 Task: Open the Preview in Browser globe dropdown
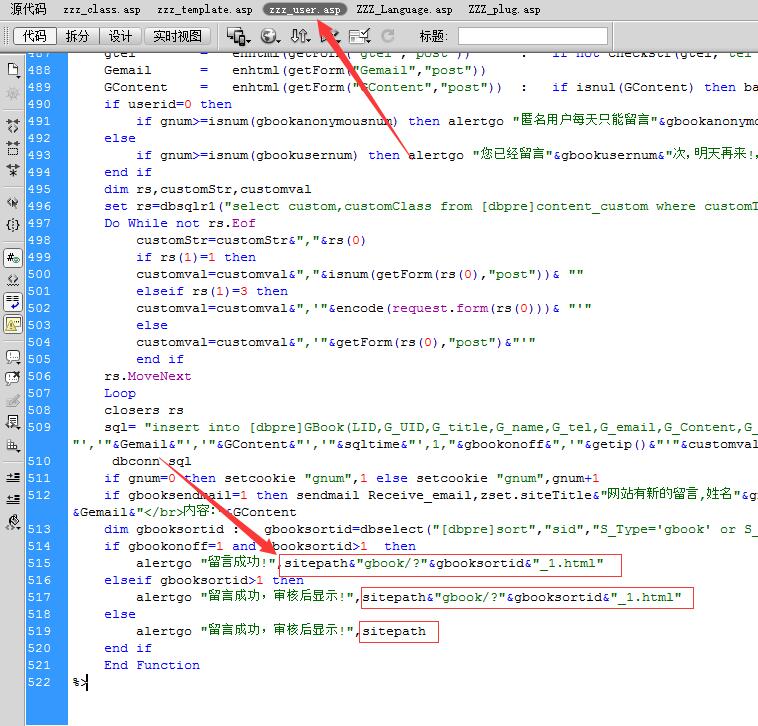coord(269,37)
